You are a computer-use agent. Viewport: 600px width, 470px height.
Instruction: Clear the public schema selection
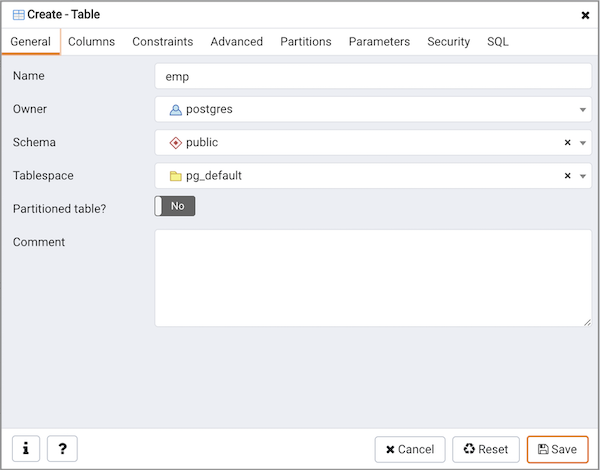tap(567, 142)
